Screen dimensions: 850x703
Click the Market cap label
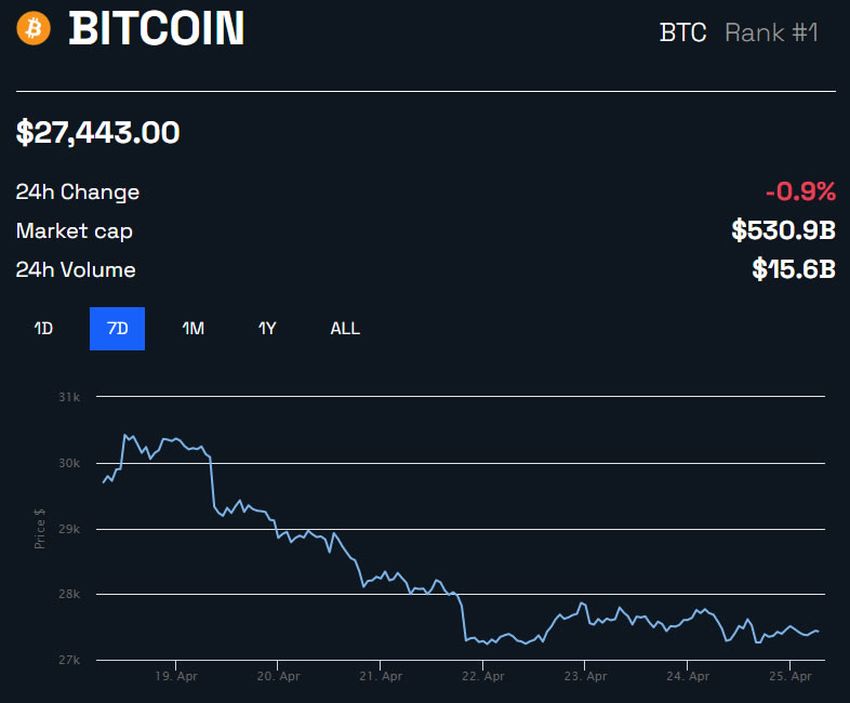pos(74,231)
